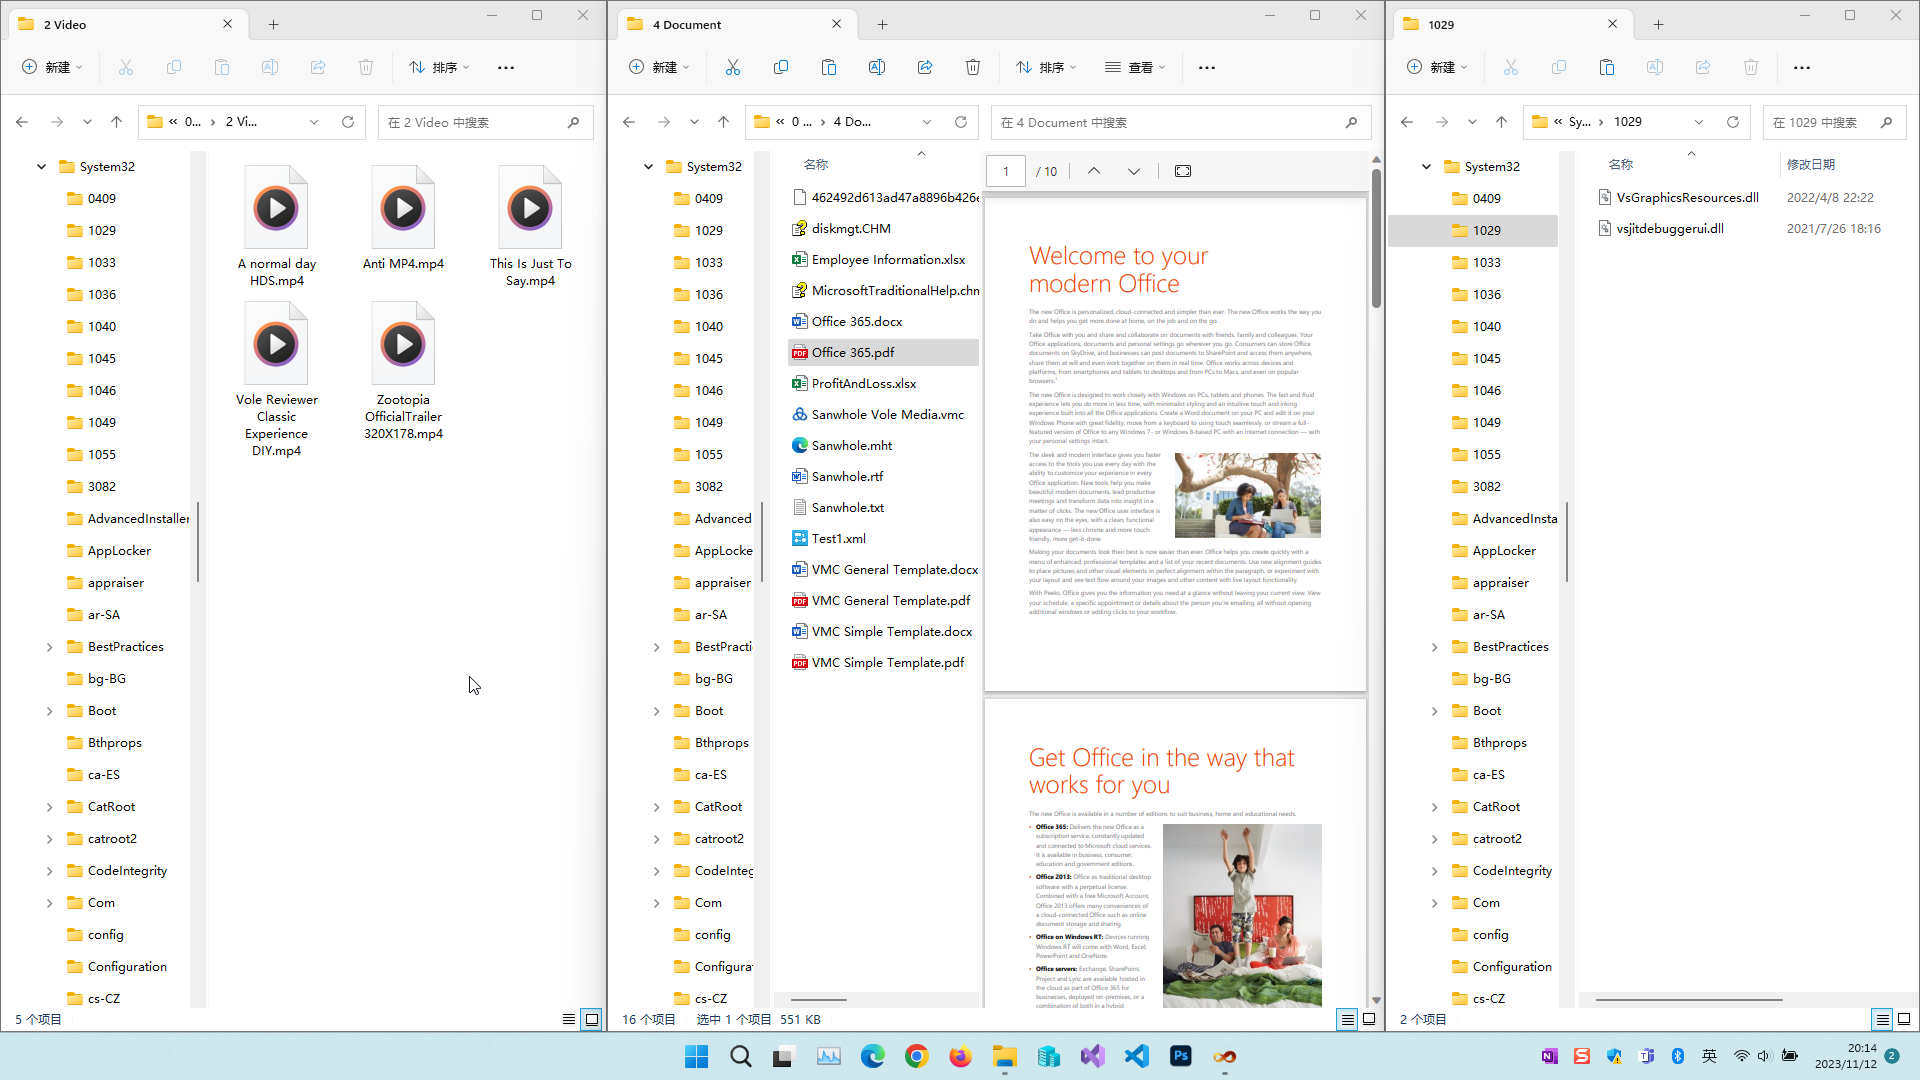Click page number field in PDF preview
The height and width of the screenshot is (1080, 1920).
[x=1006, y=171]
